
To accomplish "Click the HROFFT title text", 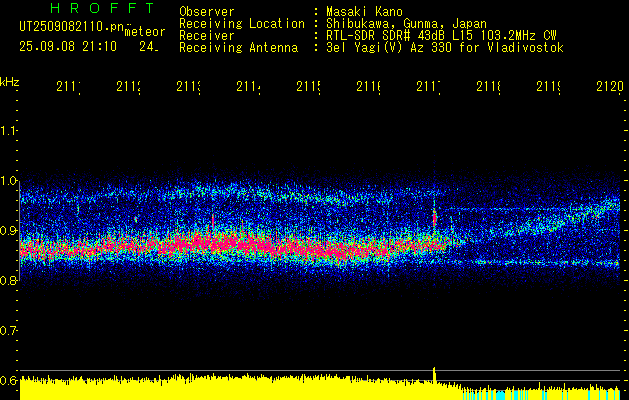I will point(103,8).
